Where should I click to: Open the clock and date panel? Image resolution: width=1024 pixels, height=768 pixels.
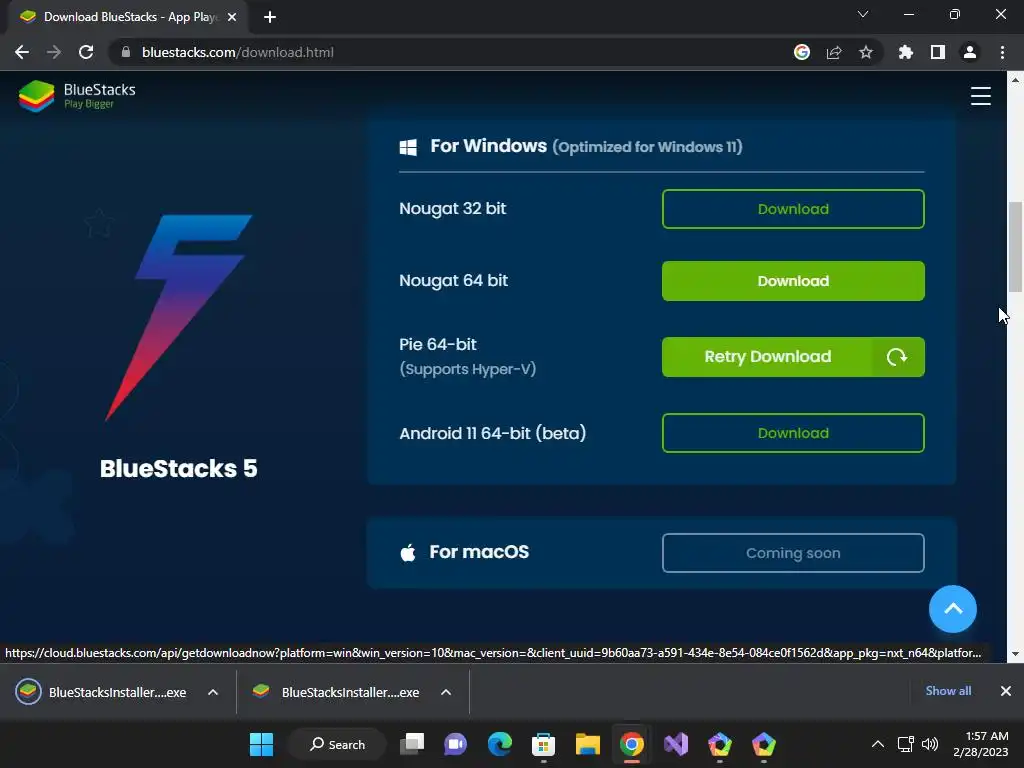coord(981,744)
